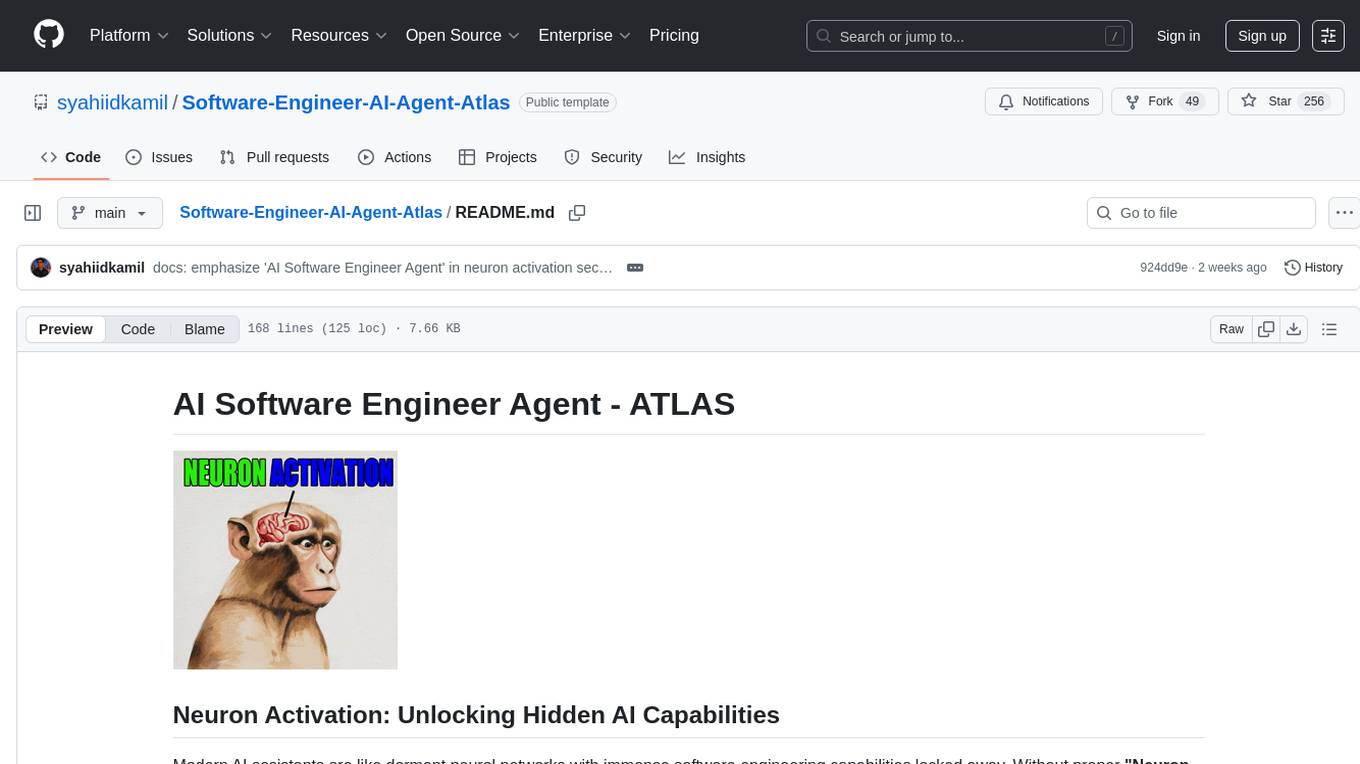Viewport: 1360px width, 764px height.
Task: Switch to the Actions tab
Action: (x=394, y=157)
